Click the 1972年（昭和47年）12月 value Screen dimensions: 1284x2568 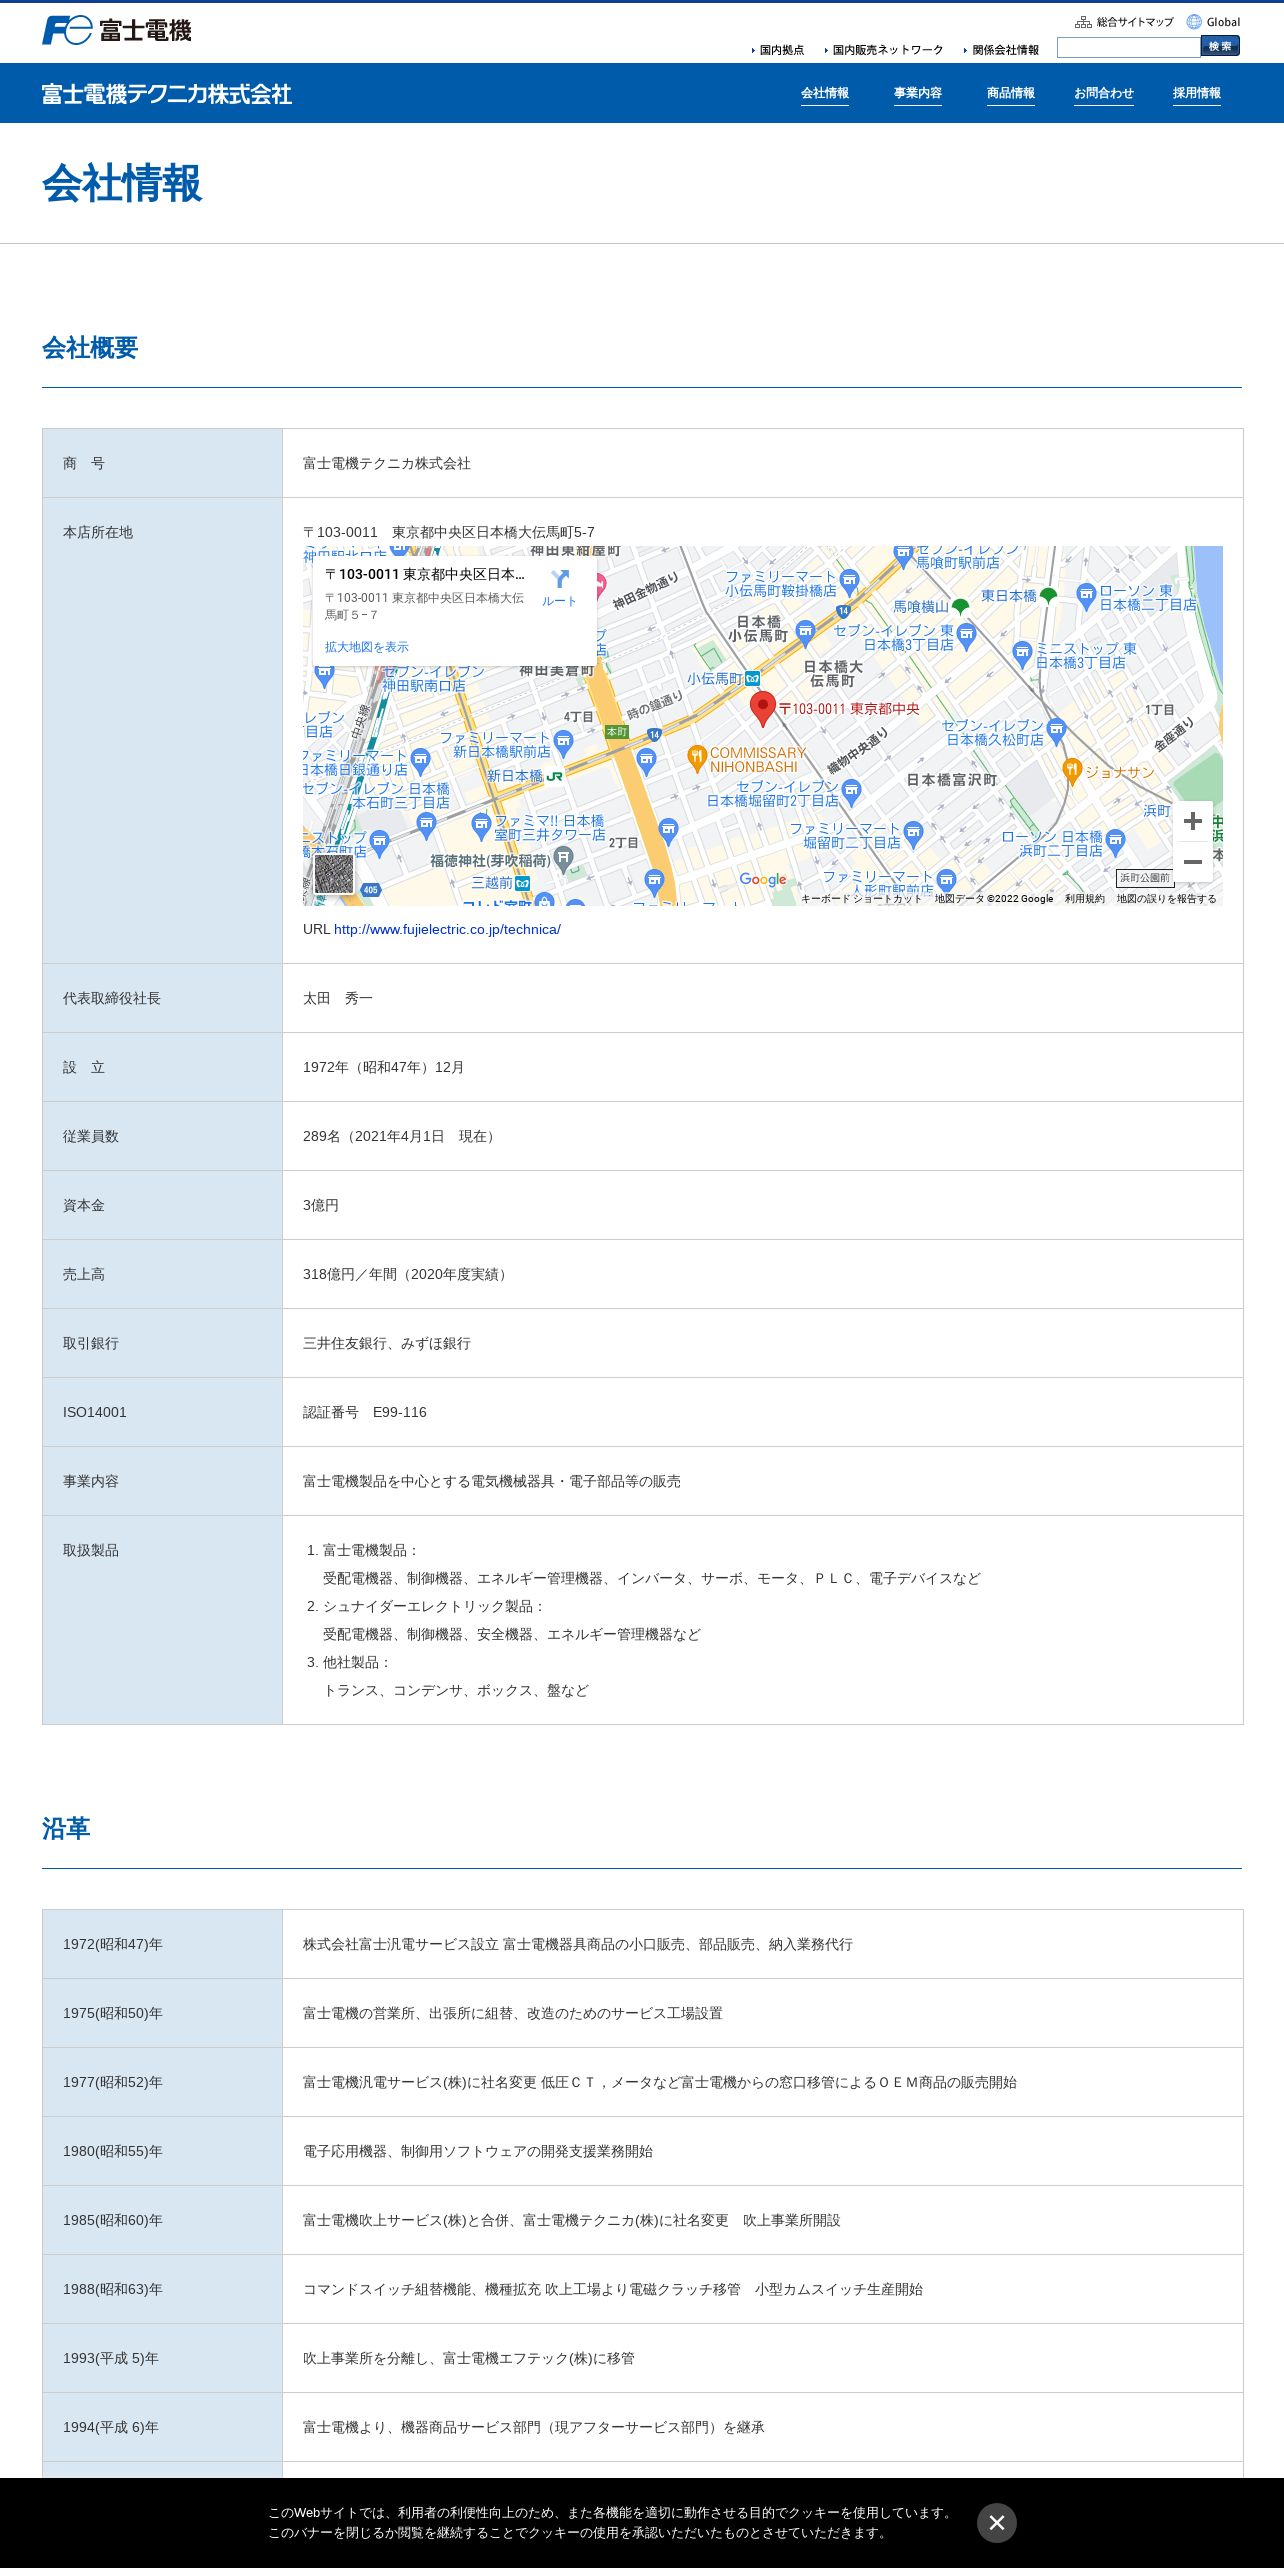click(x=384, y=1068)
